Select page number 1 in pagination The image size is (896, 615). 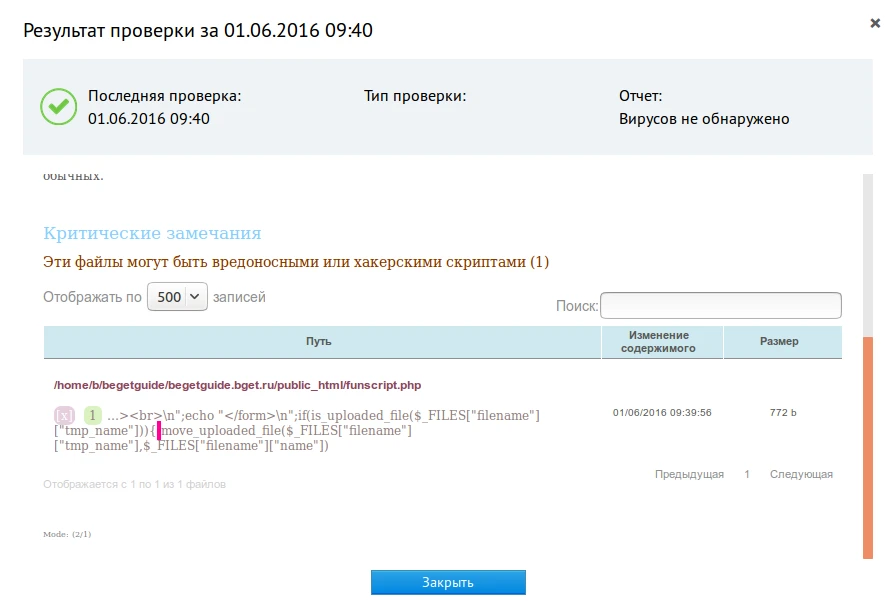747,474
